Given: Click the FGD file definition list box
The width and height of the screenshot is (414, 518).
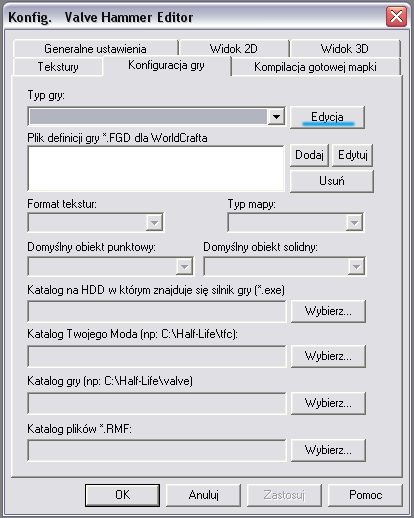Looking at the screenshot, I should coord(156,168).
